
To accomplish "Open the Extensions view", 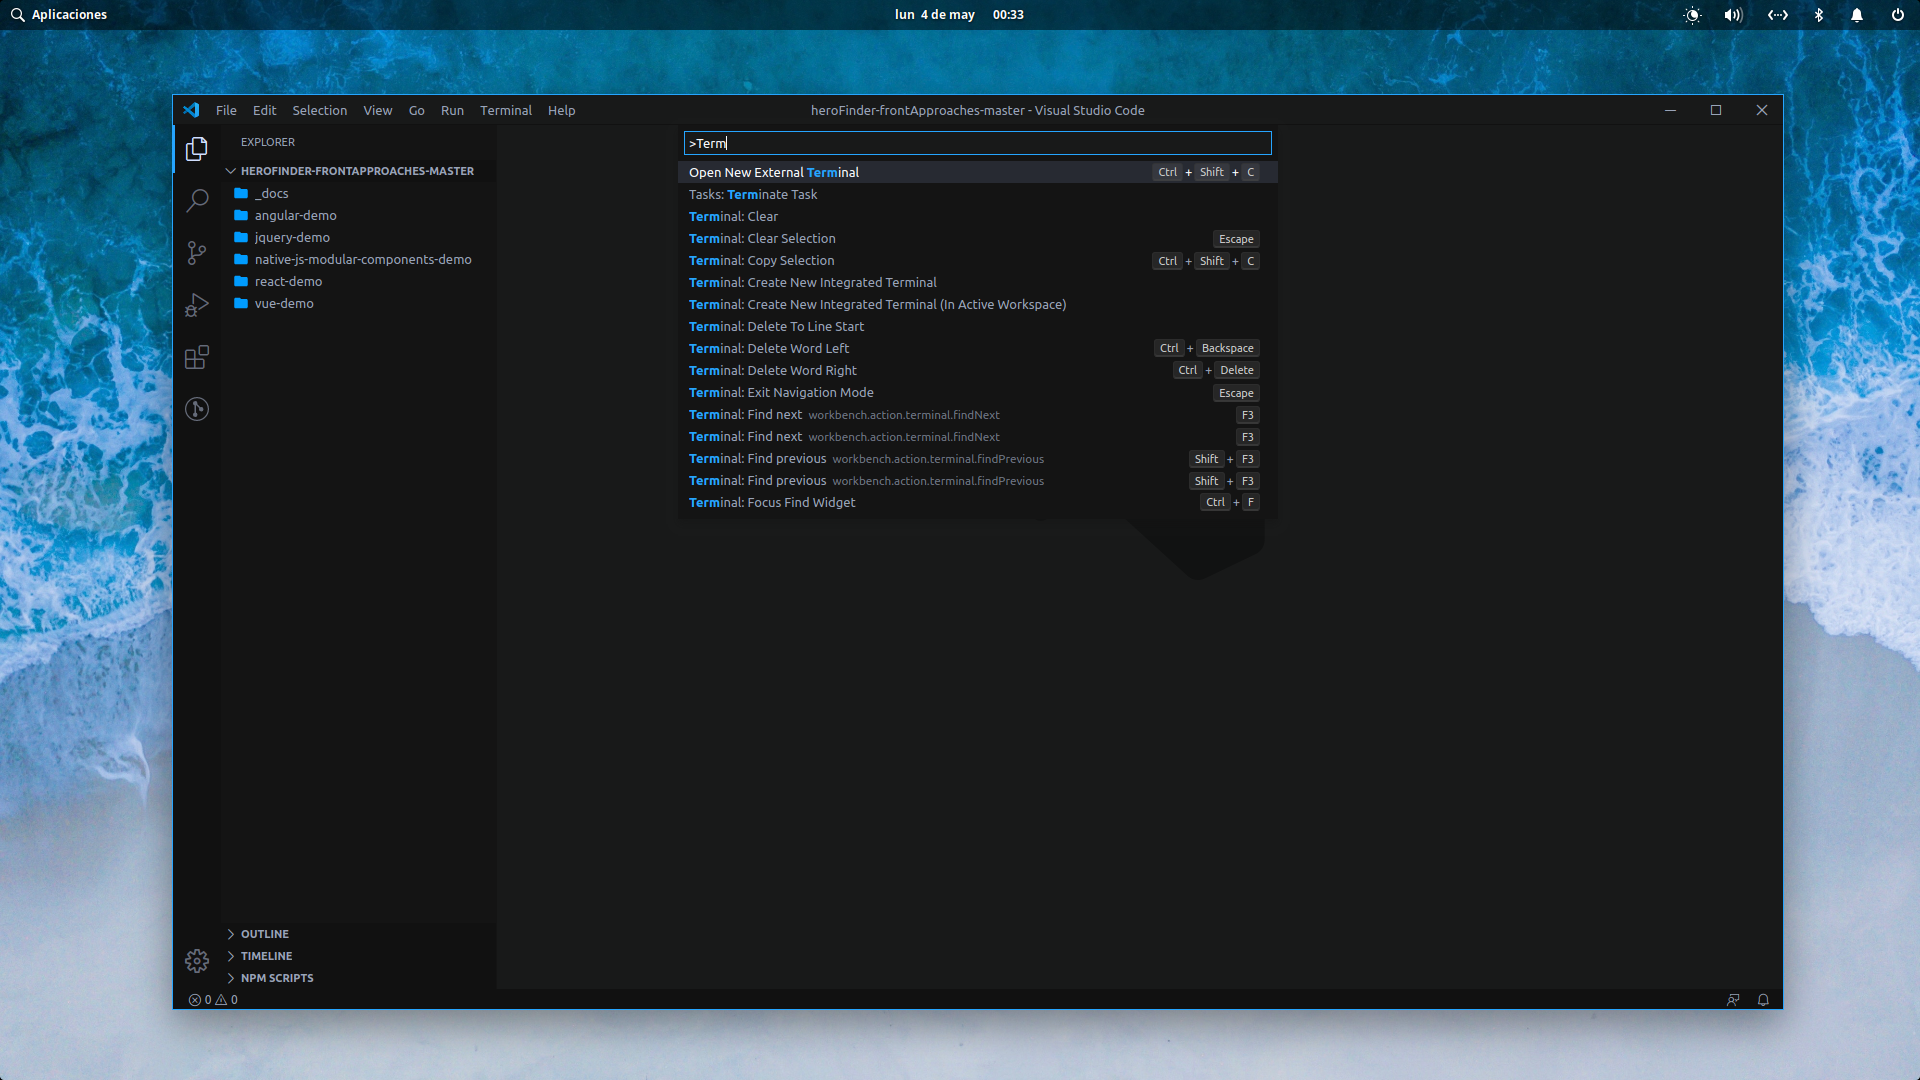I will (x=197, y=357).
